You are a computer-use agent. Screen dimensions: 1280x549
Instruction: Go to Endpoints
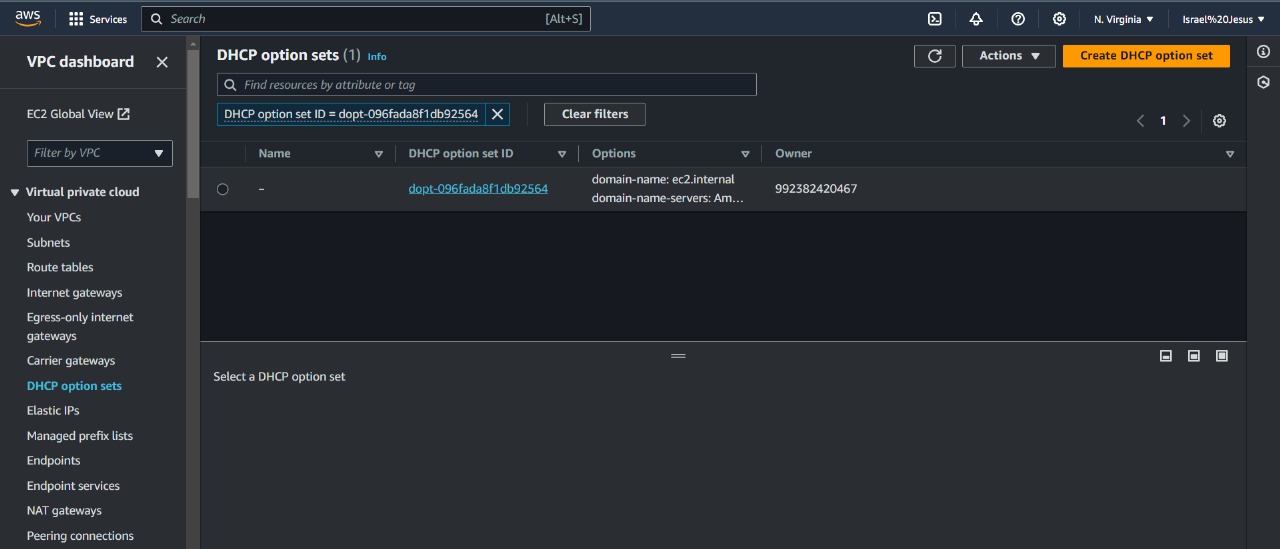[x=54, y=461]
